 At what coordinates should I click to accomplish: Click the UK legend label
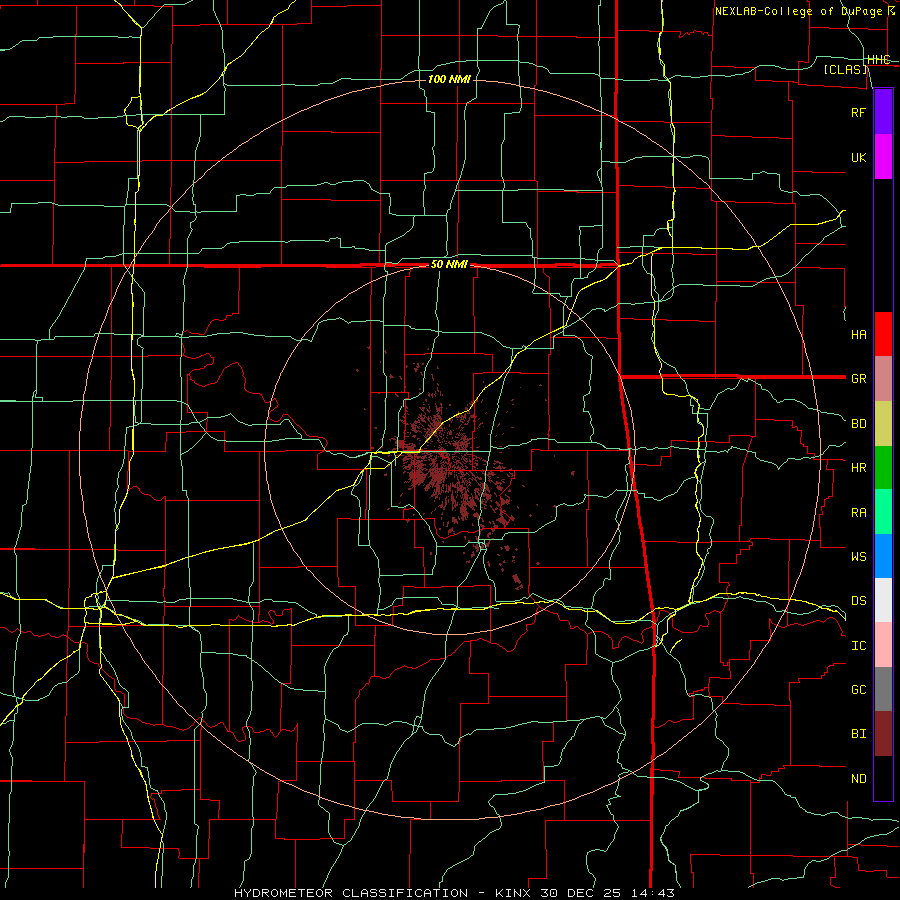pyautogui.click(x=859, y=157)
